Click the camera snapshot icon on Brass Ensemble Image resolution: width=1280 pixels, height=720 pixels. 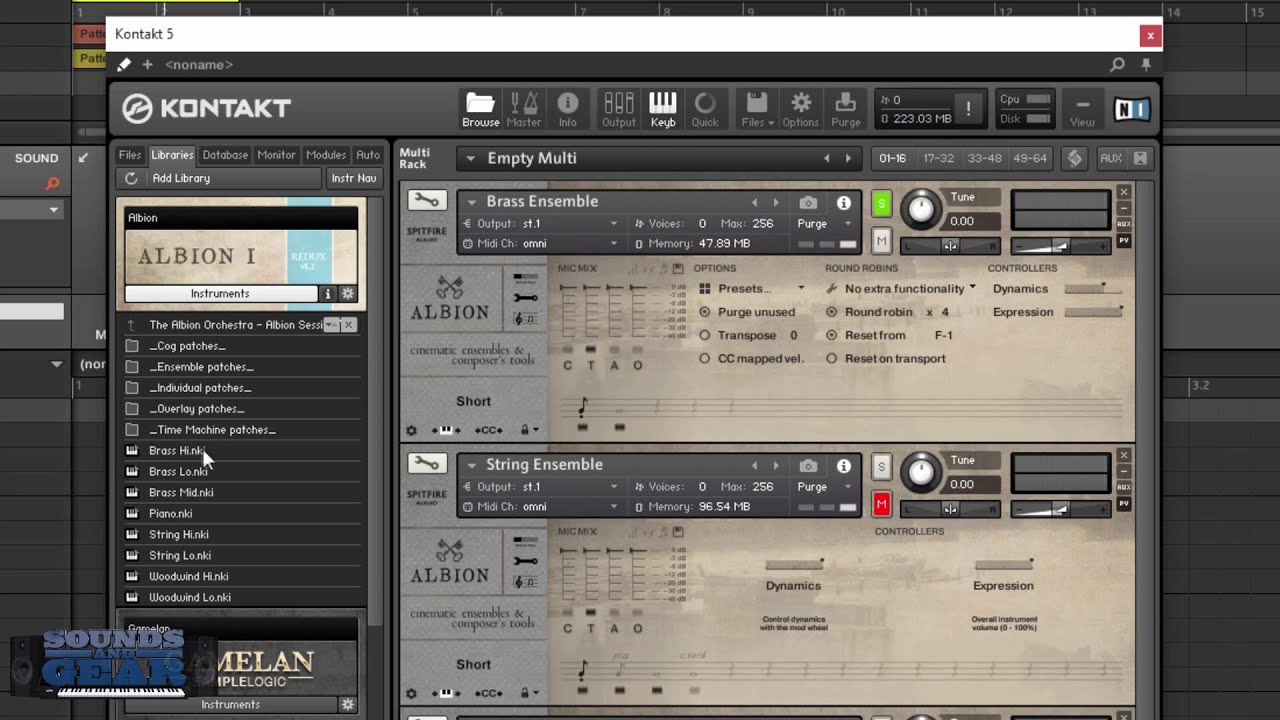808,202
